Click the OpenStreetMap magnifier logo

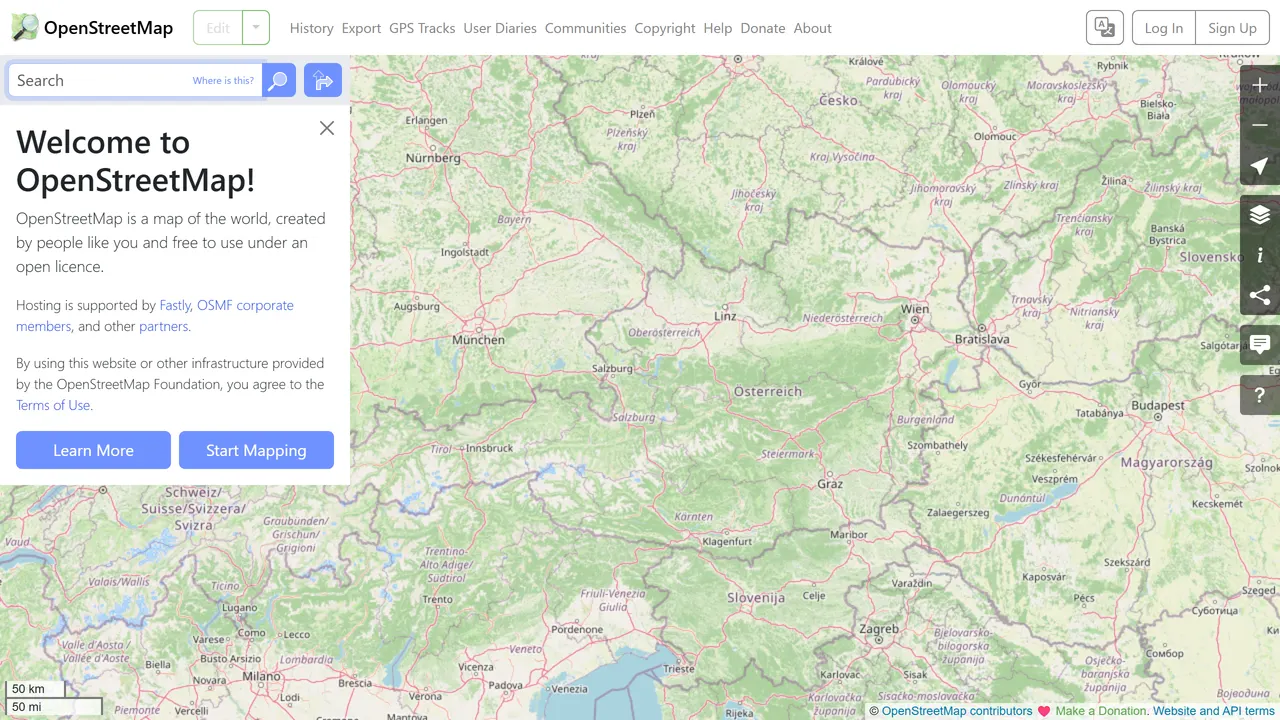(25, 28)
